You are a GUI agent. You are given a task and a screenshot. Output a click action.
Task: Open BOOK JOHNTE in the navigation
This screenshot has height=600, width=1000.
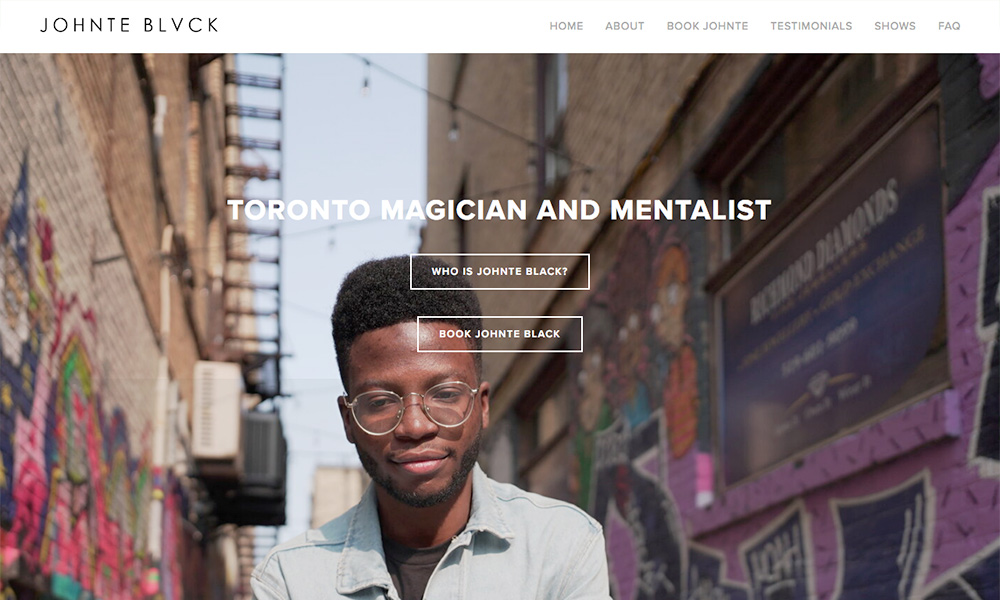pyautogui.click(x=707, y=26)
